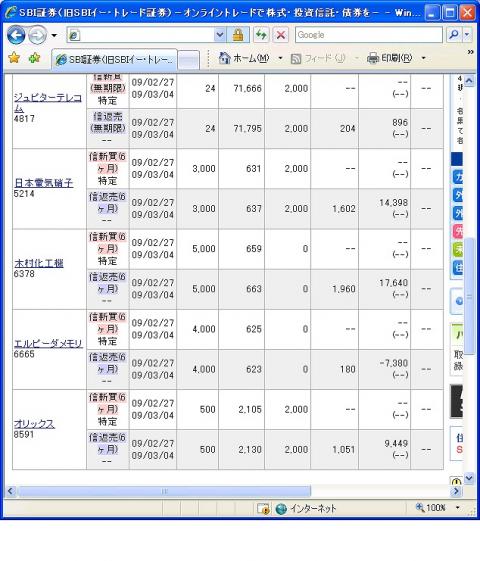Open オリックス stock link

pyautogui.click(x=34, y=424)
